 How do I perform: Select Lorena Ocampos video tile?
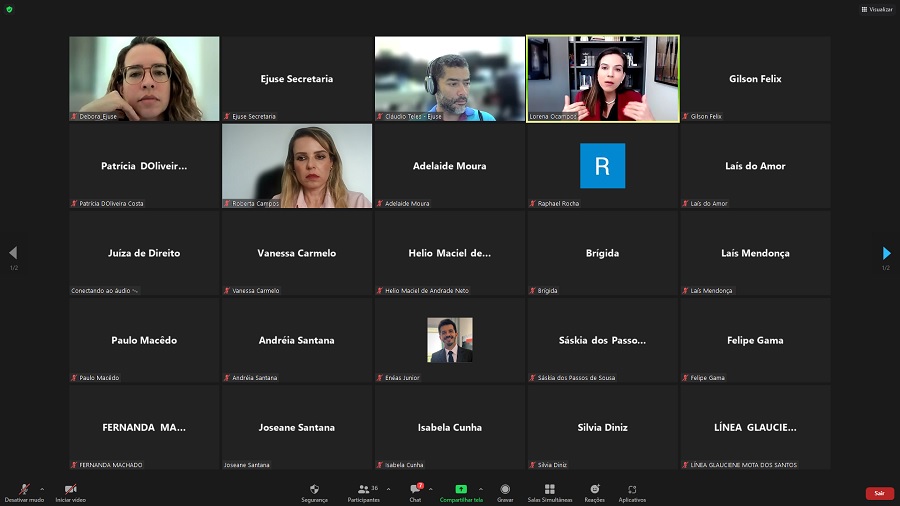click(602, 78)
